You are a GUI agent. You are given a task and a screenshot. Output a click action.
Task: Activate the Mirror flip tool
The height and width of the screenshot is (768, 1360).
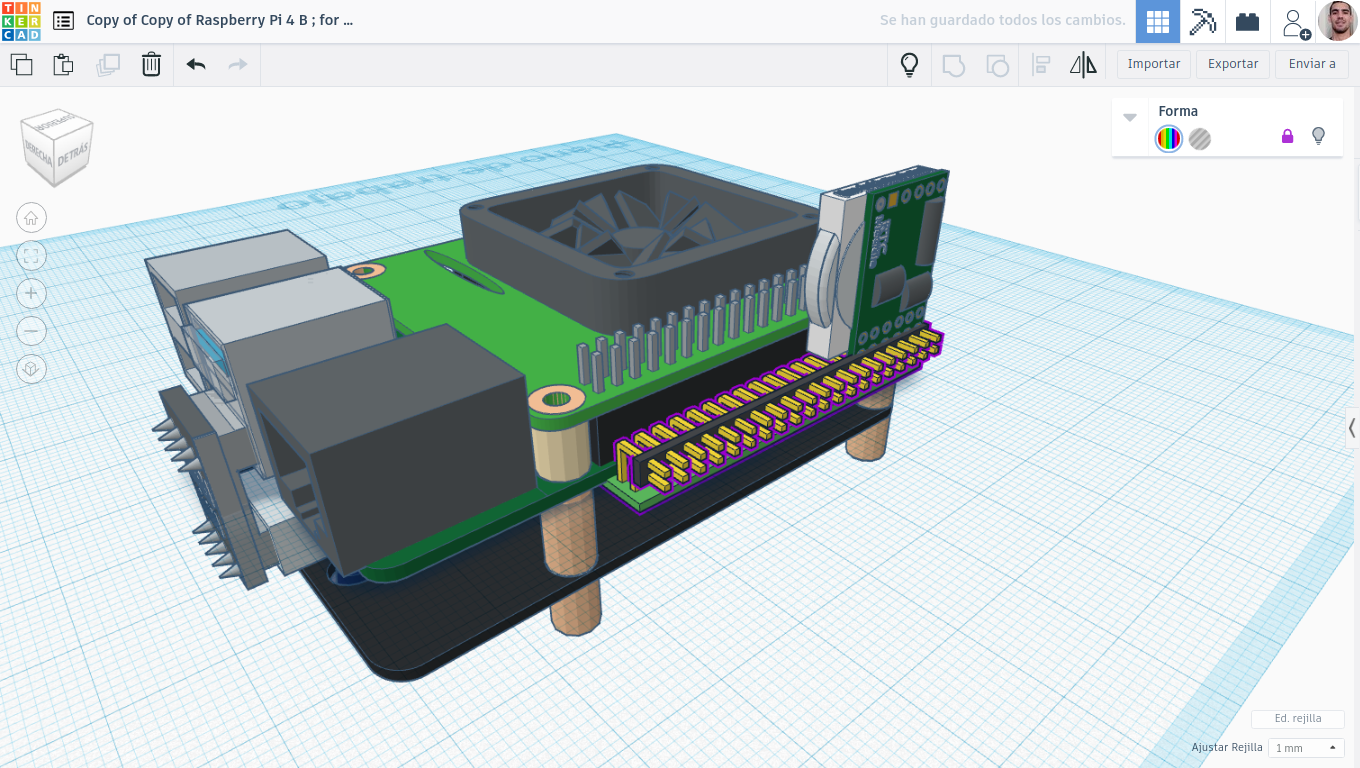(1083, 66)
